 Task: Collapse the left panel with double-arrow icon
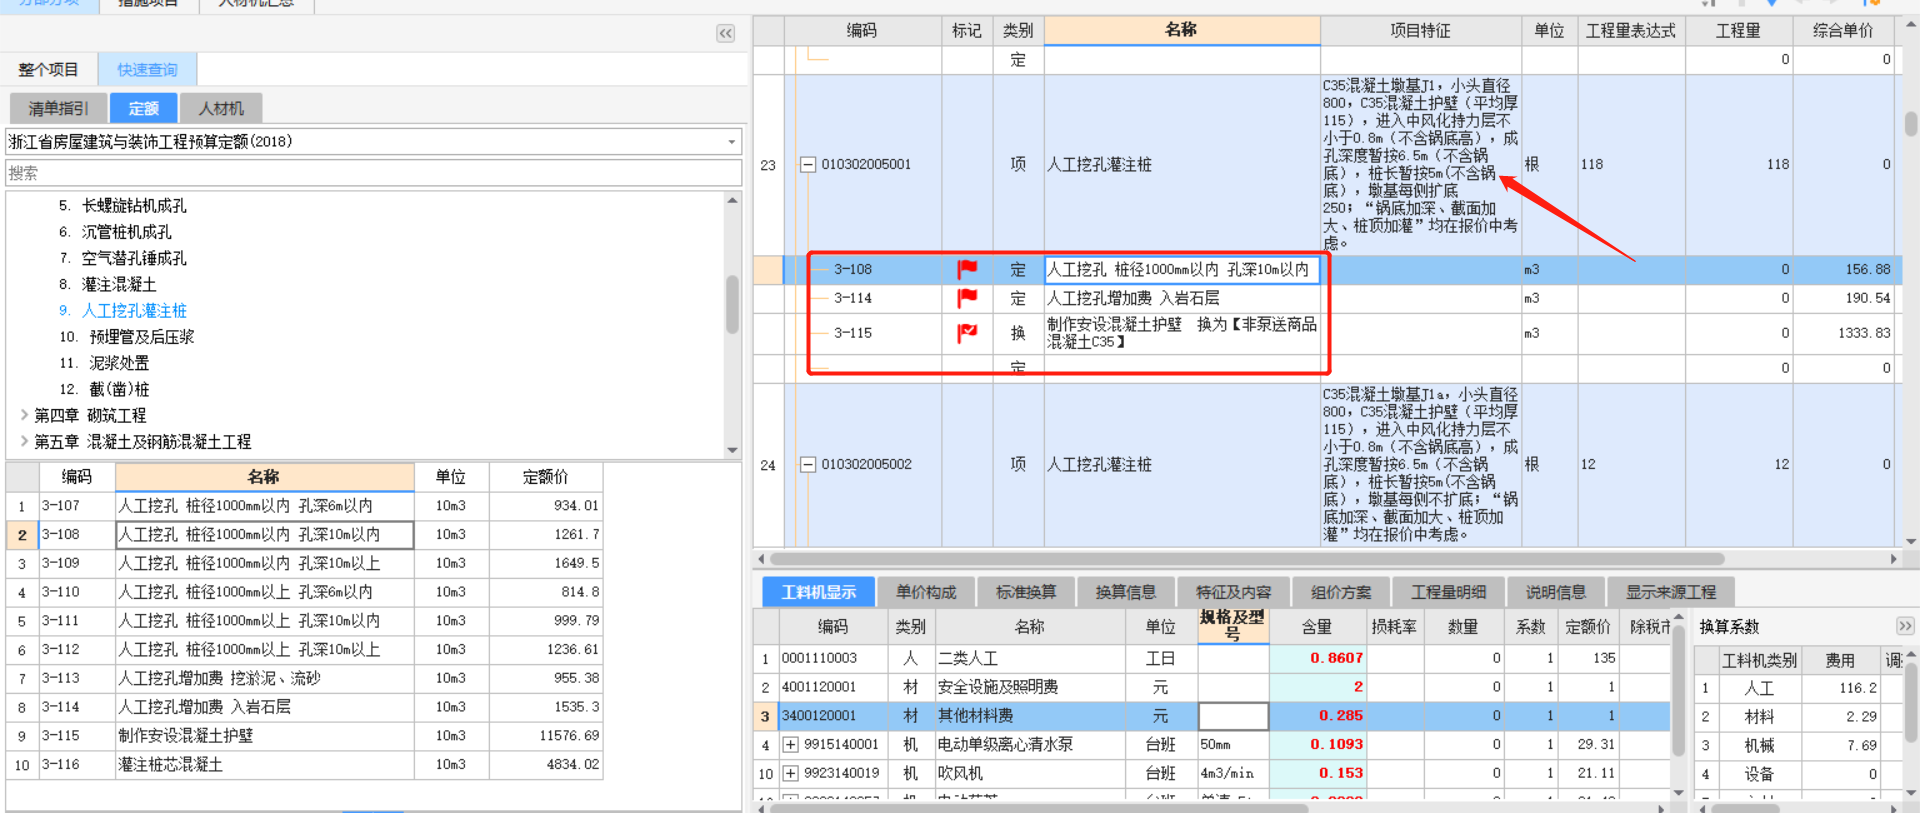point(726,33)
